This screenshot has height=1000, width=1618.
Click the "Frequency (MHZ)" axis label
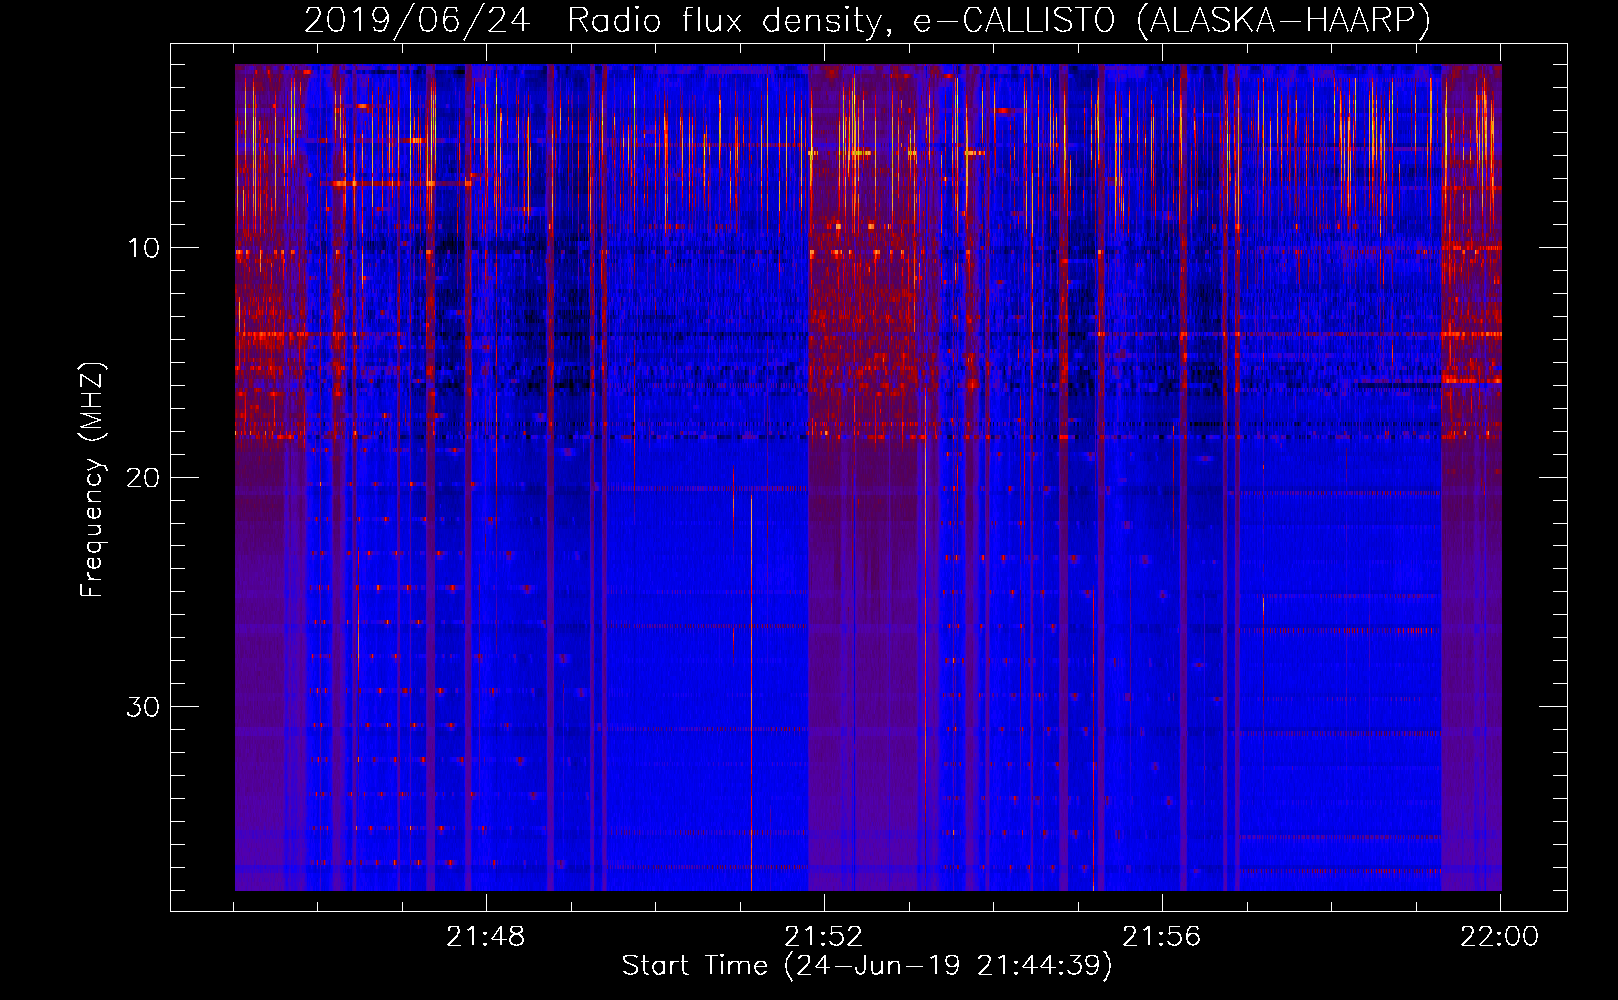(x=92, y=480)
